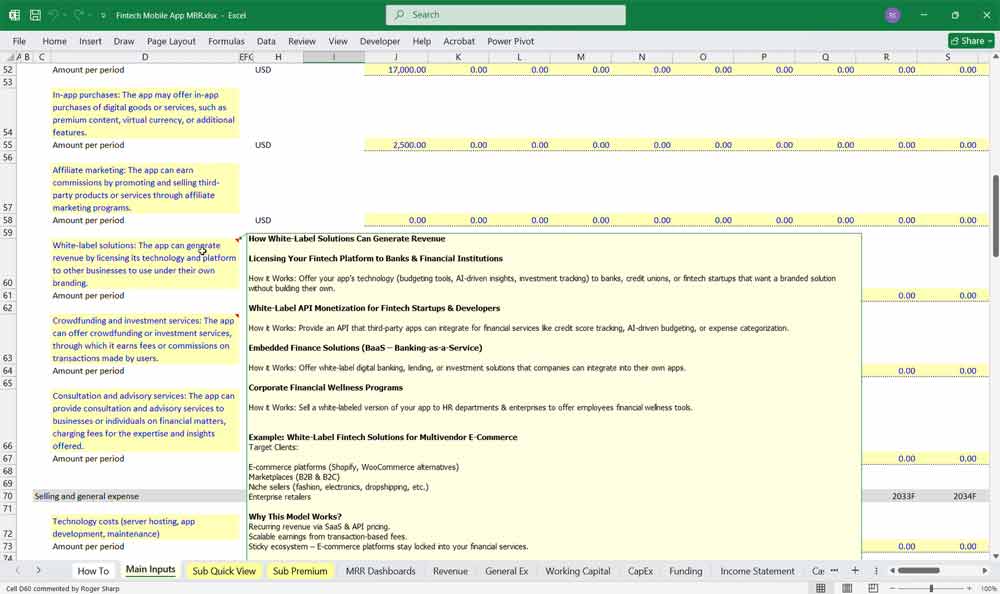
Task: Click the Excel app logo icon
Action: tap(14, 15)
